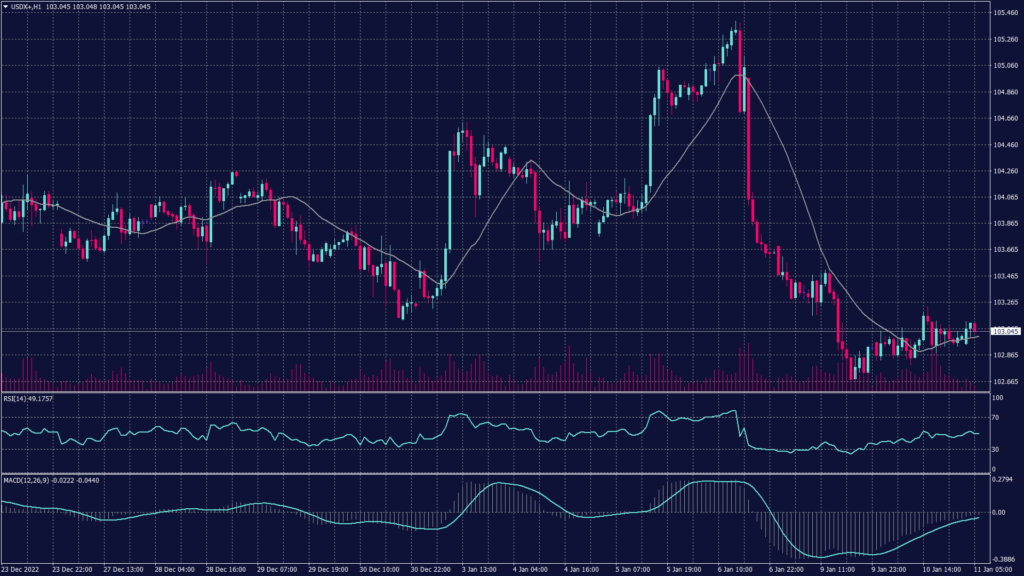Click the USDX+,H1 chart symbol label
This screenshot has width=1024, height=576.
25,6
